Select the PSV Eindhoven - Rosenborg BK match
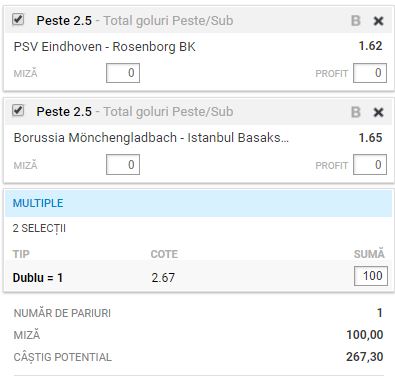395x376 pixels. (x=105, y=47)
